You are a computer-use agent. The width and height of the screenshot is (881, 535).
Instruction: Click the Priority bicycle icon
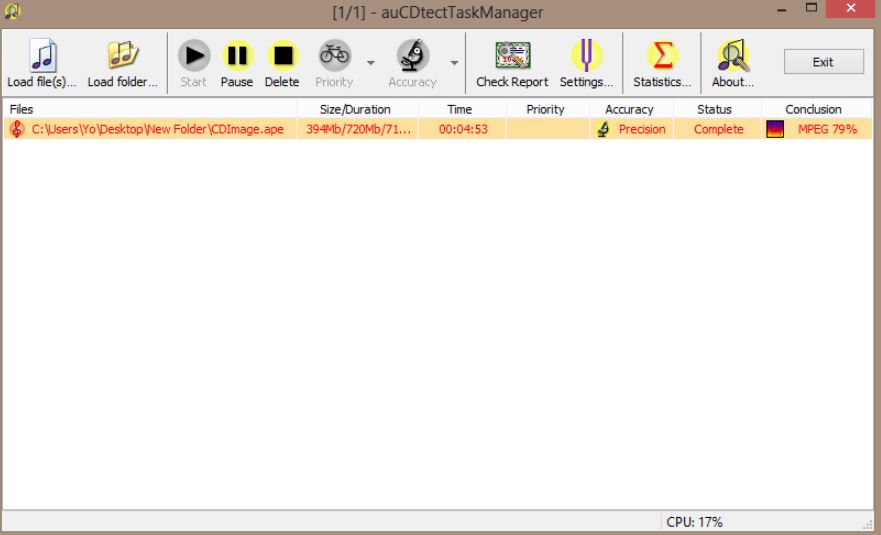pyautogui.click(x=334, y=55)
